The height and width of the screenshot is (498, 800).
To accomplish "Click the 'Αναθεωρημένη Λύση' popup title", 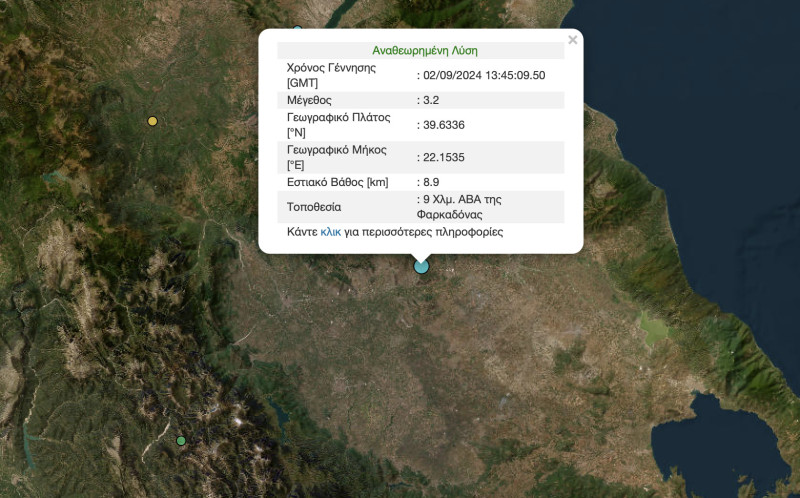I will [x=425, y=50].
